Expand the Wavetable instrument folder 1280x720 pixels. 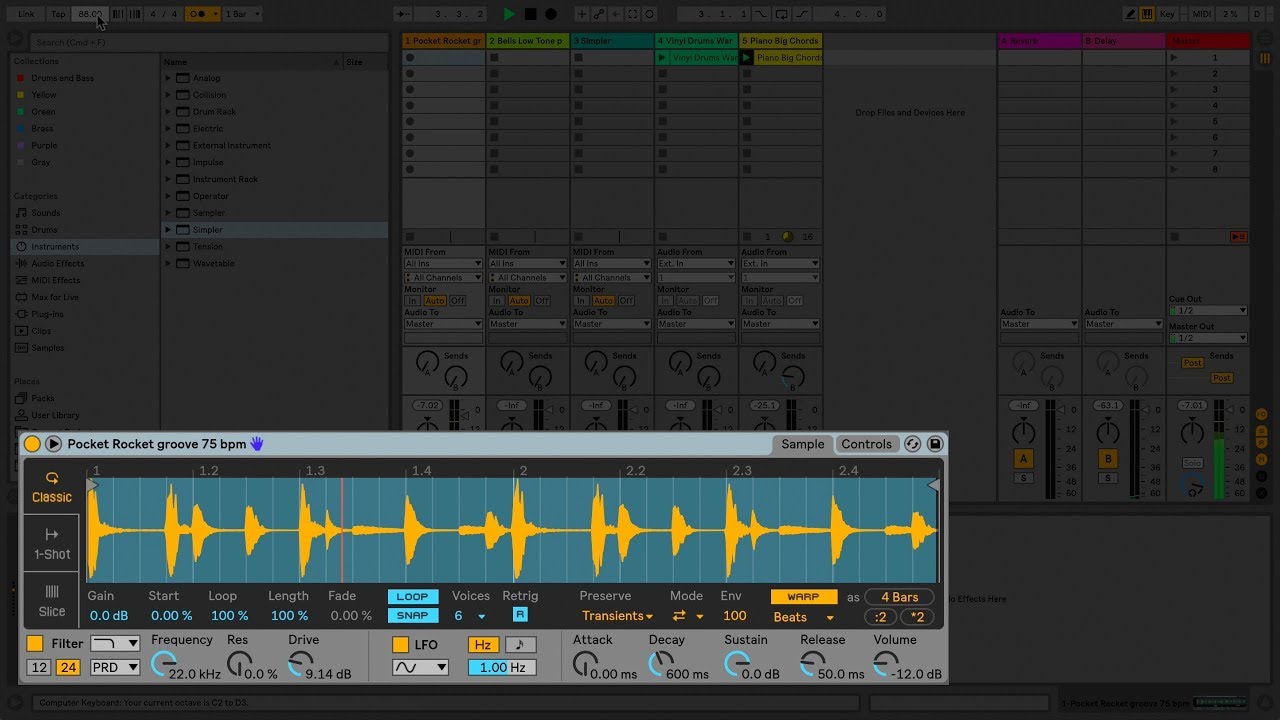(x=168, y=264)
